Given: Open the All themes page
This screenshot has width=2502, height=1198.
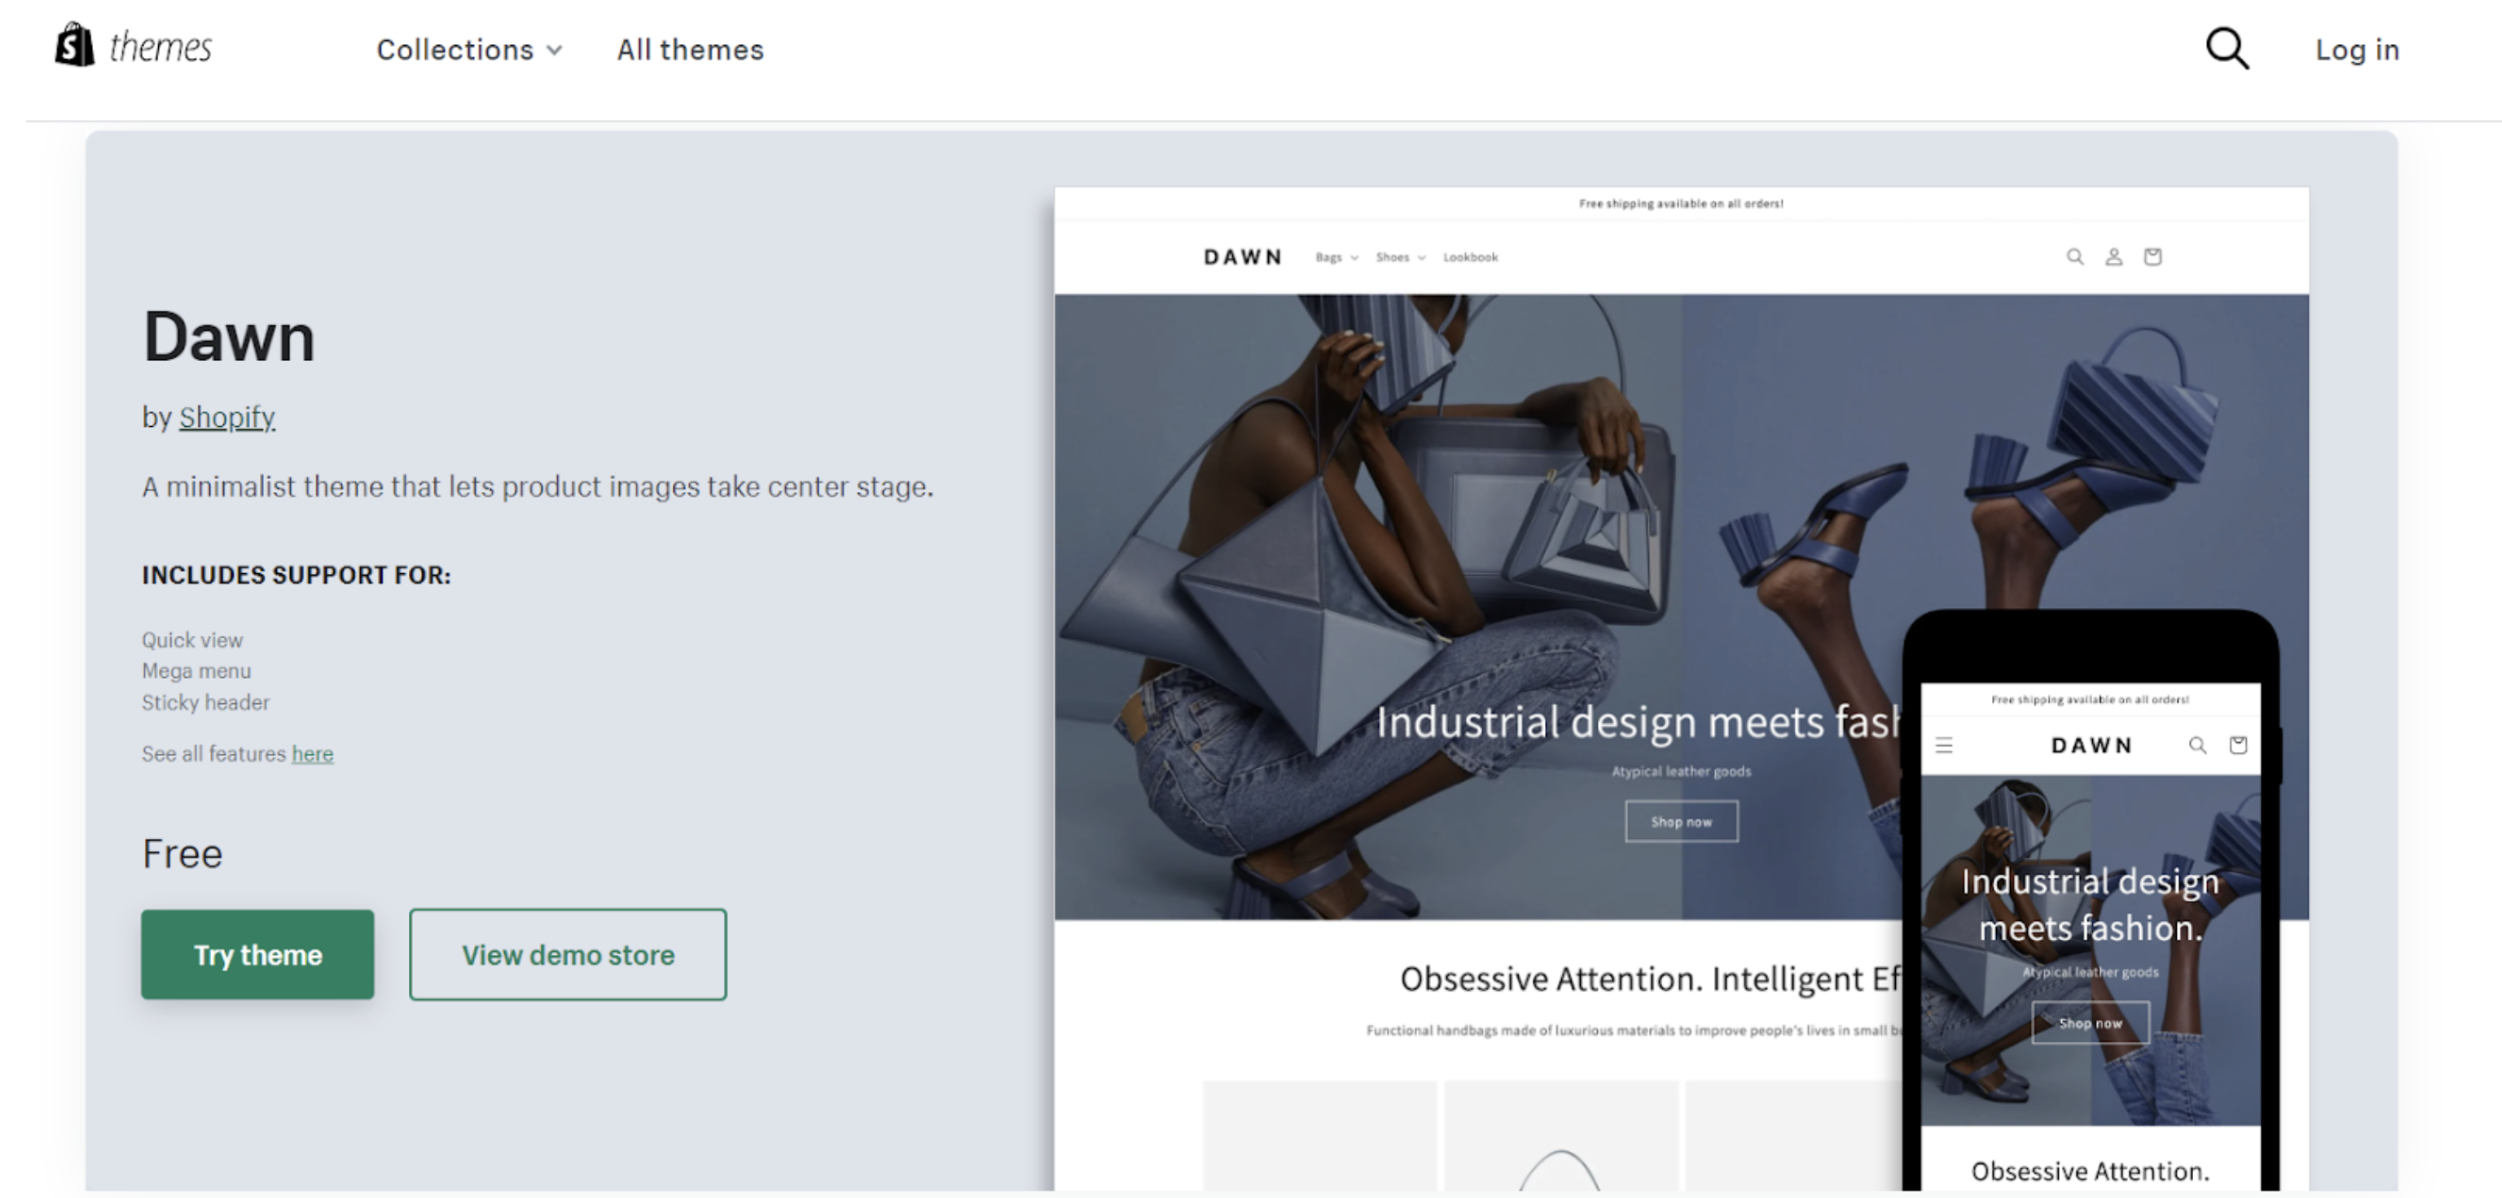Looking at the screenshot, I should click(x=690, y=50).
